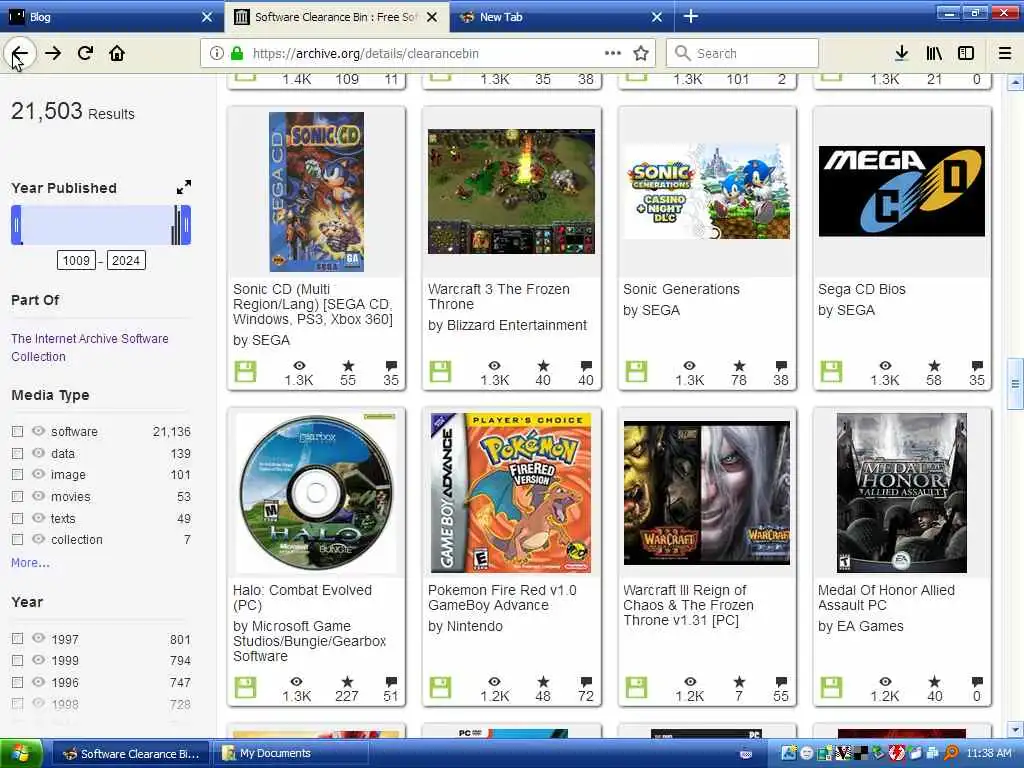Open Pokemon Fire Red v1.0 link

point(502,598)
